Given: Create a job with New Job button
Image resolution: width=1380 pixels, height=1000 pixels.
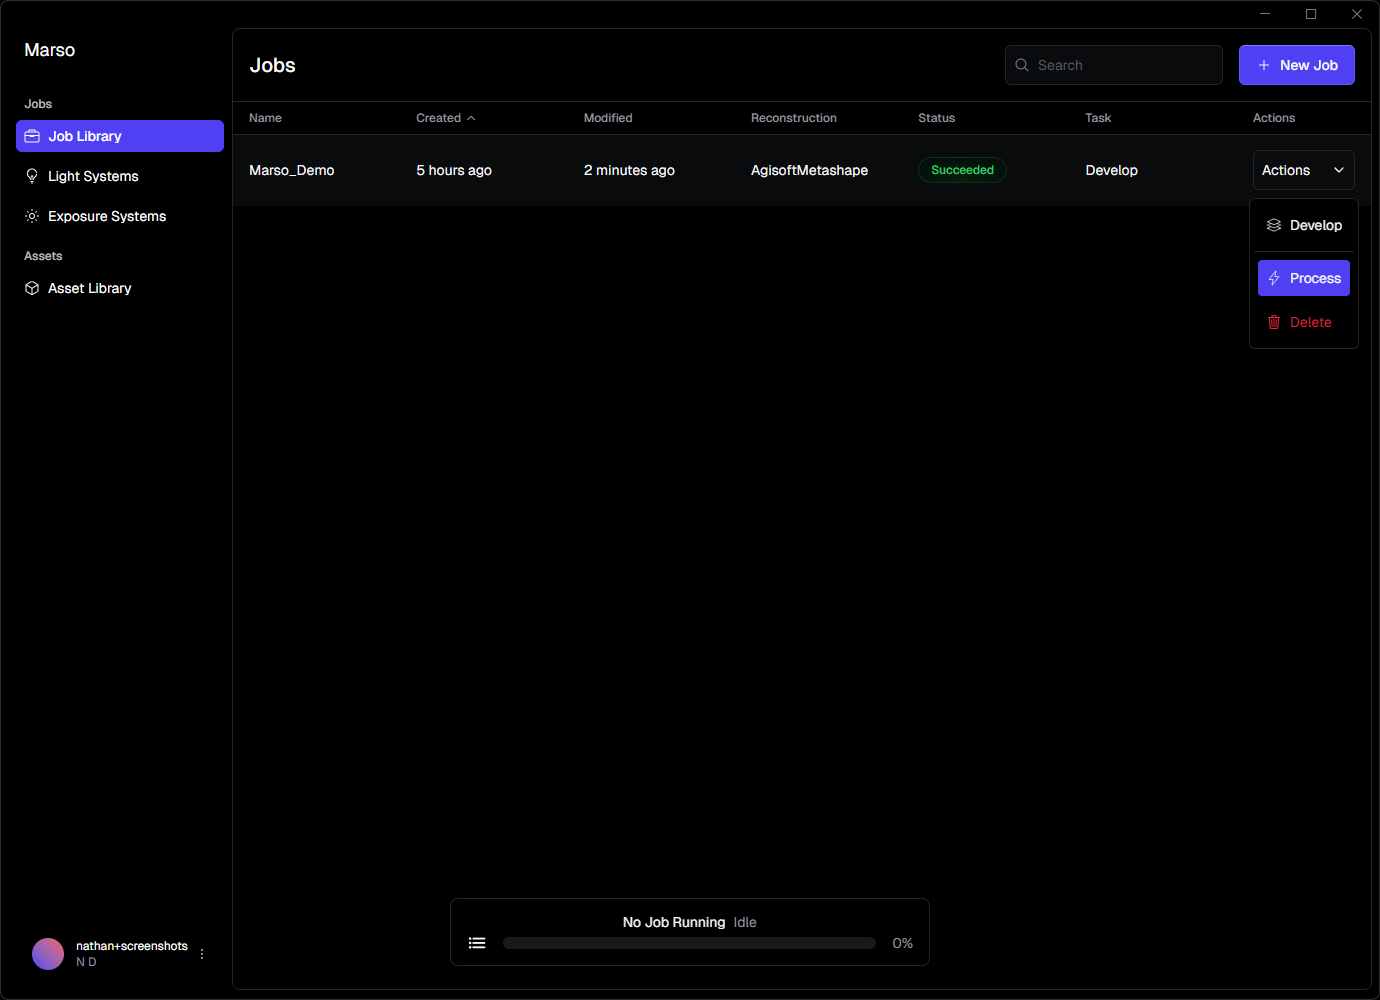Looking at the screenshot, I should (x=1296, y=65).
